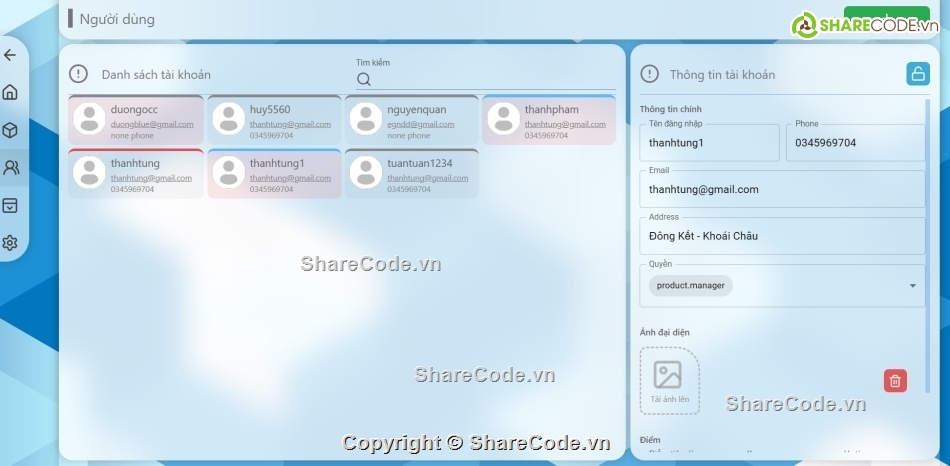Click the search magnifier icon
Viewport: 950px width, 466px height.
pos(364,79)
